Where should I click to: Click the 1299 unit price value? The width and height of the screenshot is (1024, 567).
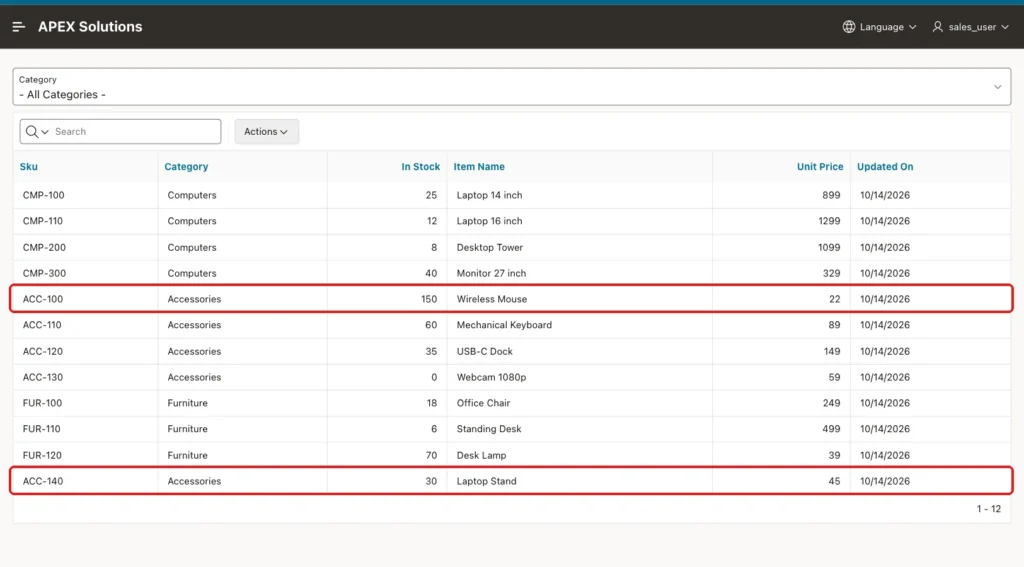[x=829, y=221]
